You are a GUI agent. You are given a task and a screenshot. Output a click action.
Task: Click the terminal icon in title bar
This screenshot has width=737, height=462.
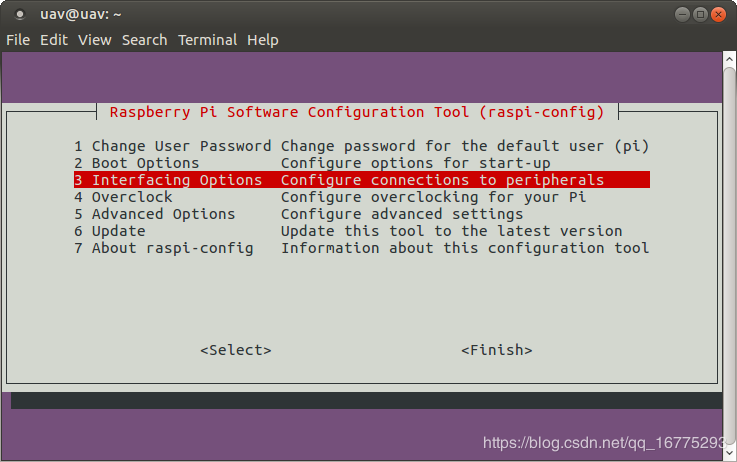[20, 14]
